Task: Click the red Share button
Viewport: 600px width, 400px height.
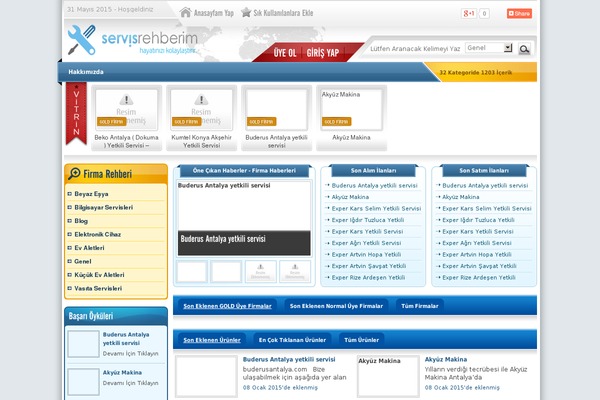Action: point(519,14)
